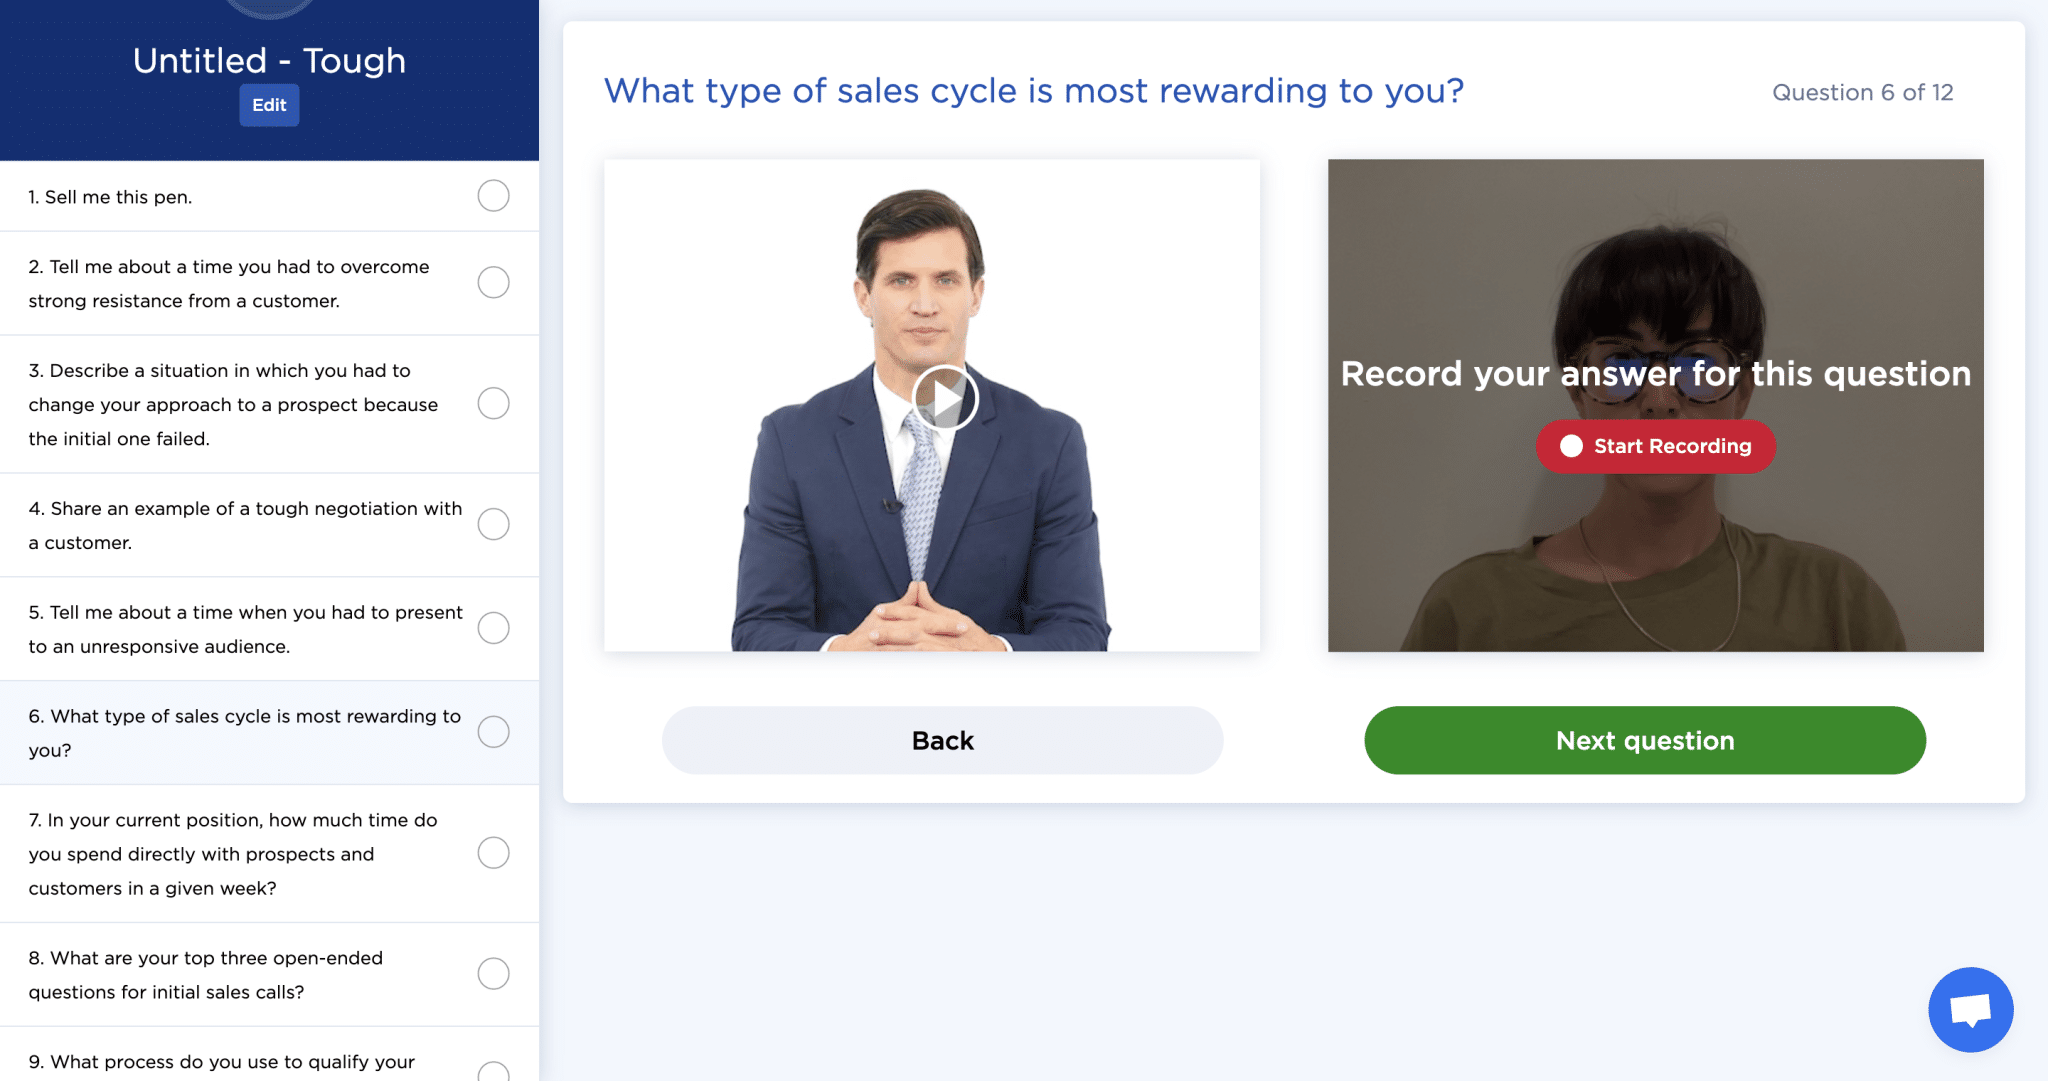
Task: Click the Edit button under the title
Action: coord(268,104)
